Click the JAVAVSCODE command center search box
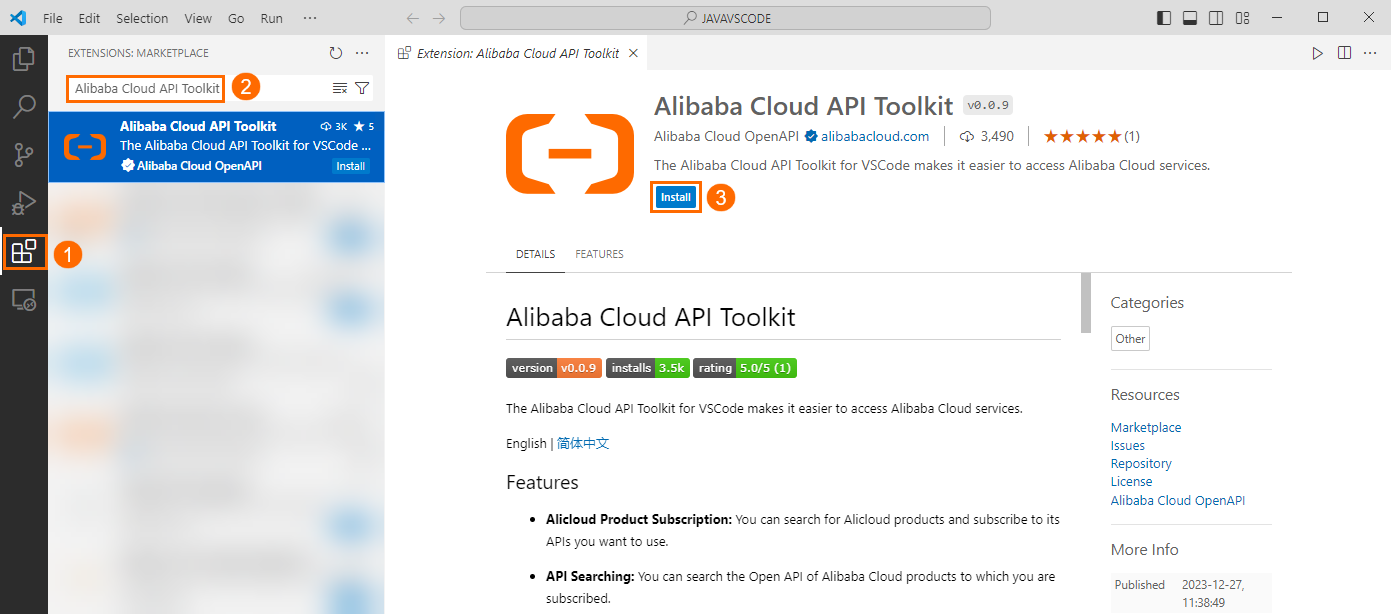Viewport: 1391px width, 614px height. pyautogui.click(x=725, y=18)
